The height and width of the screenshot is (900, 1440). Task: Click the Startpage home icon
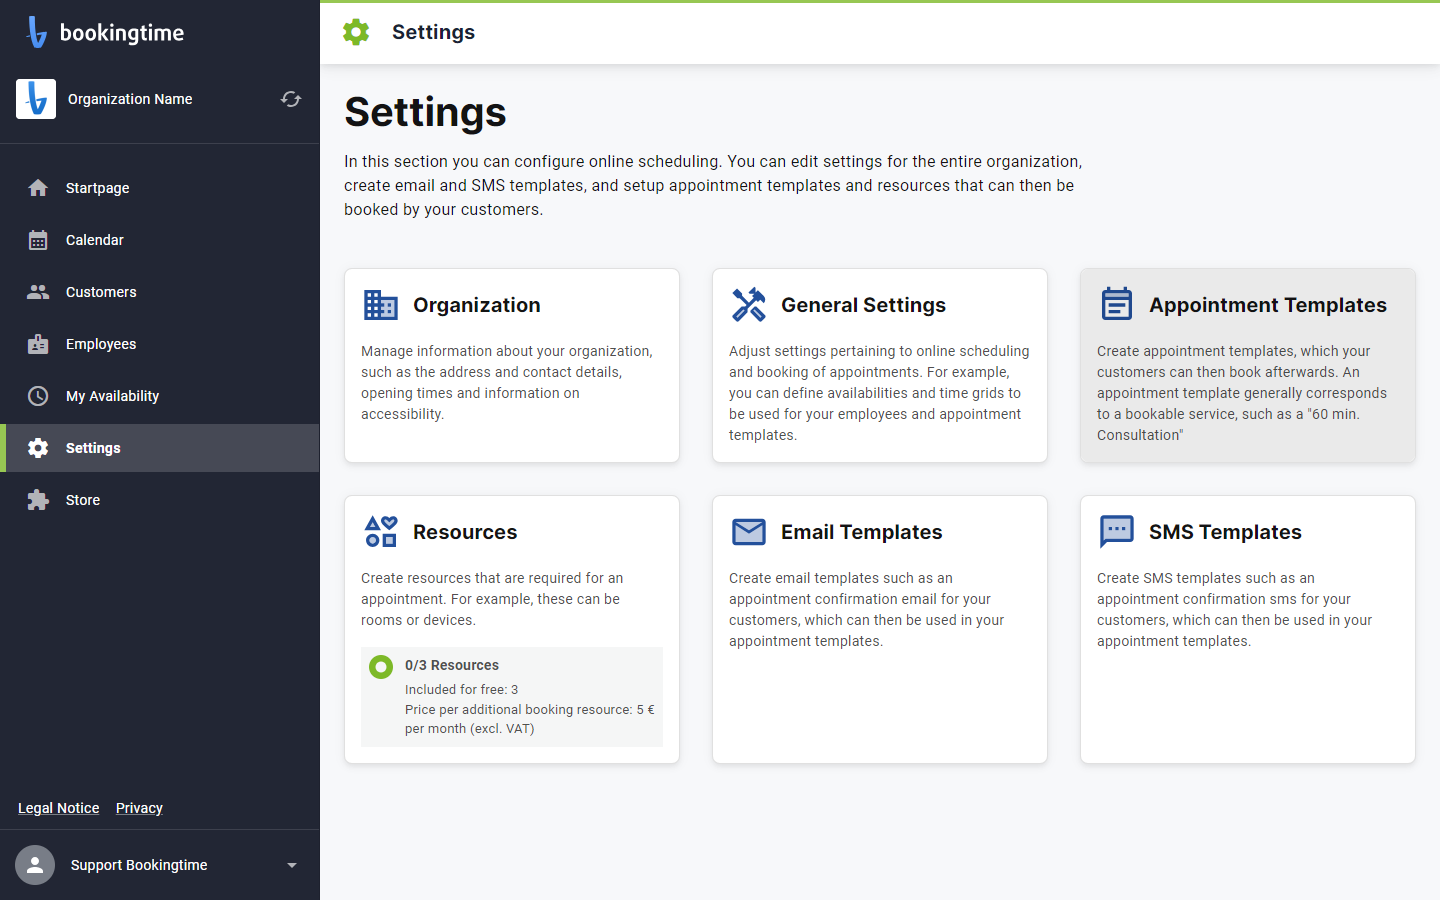38,188
